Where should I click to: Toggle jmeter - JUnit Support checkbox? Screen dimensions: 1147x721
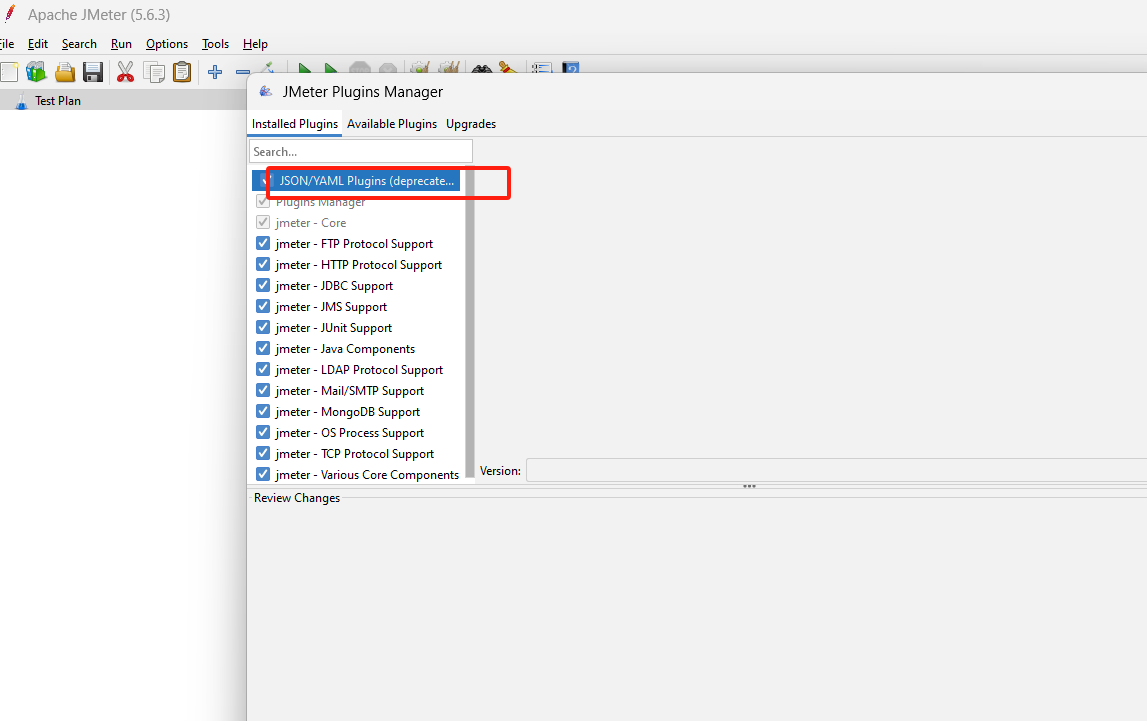click(x=263, y=328)
